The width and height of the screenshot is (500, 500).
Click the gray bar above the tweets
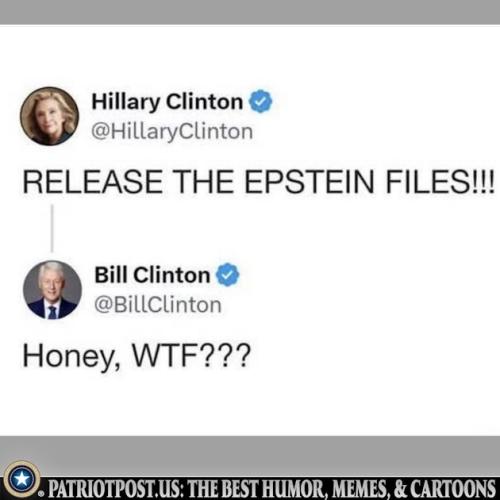[x=250, y=12]
